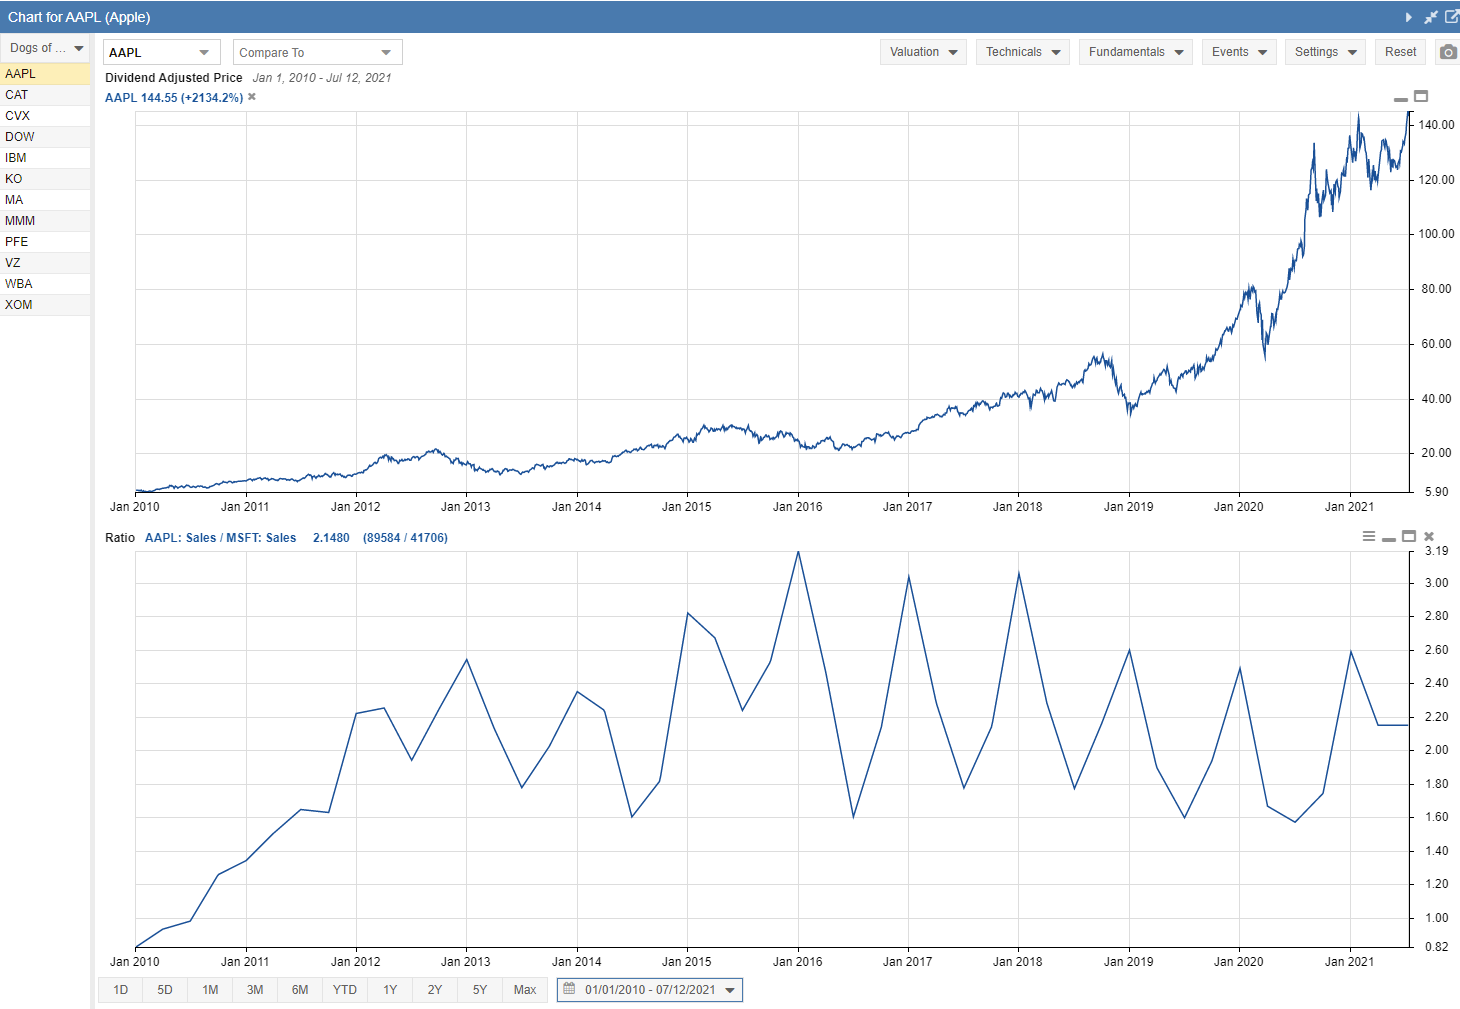The width and height of the screenshot is (1460, 1009).
Task: Close the Ratio pane
Action: click(x=1429, y=536)
